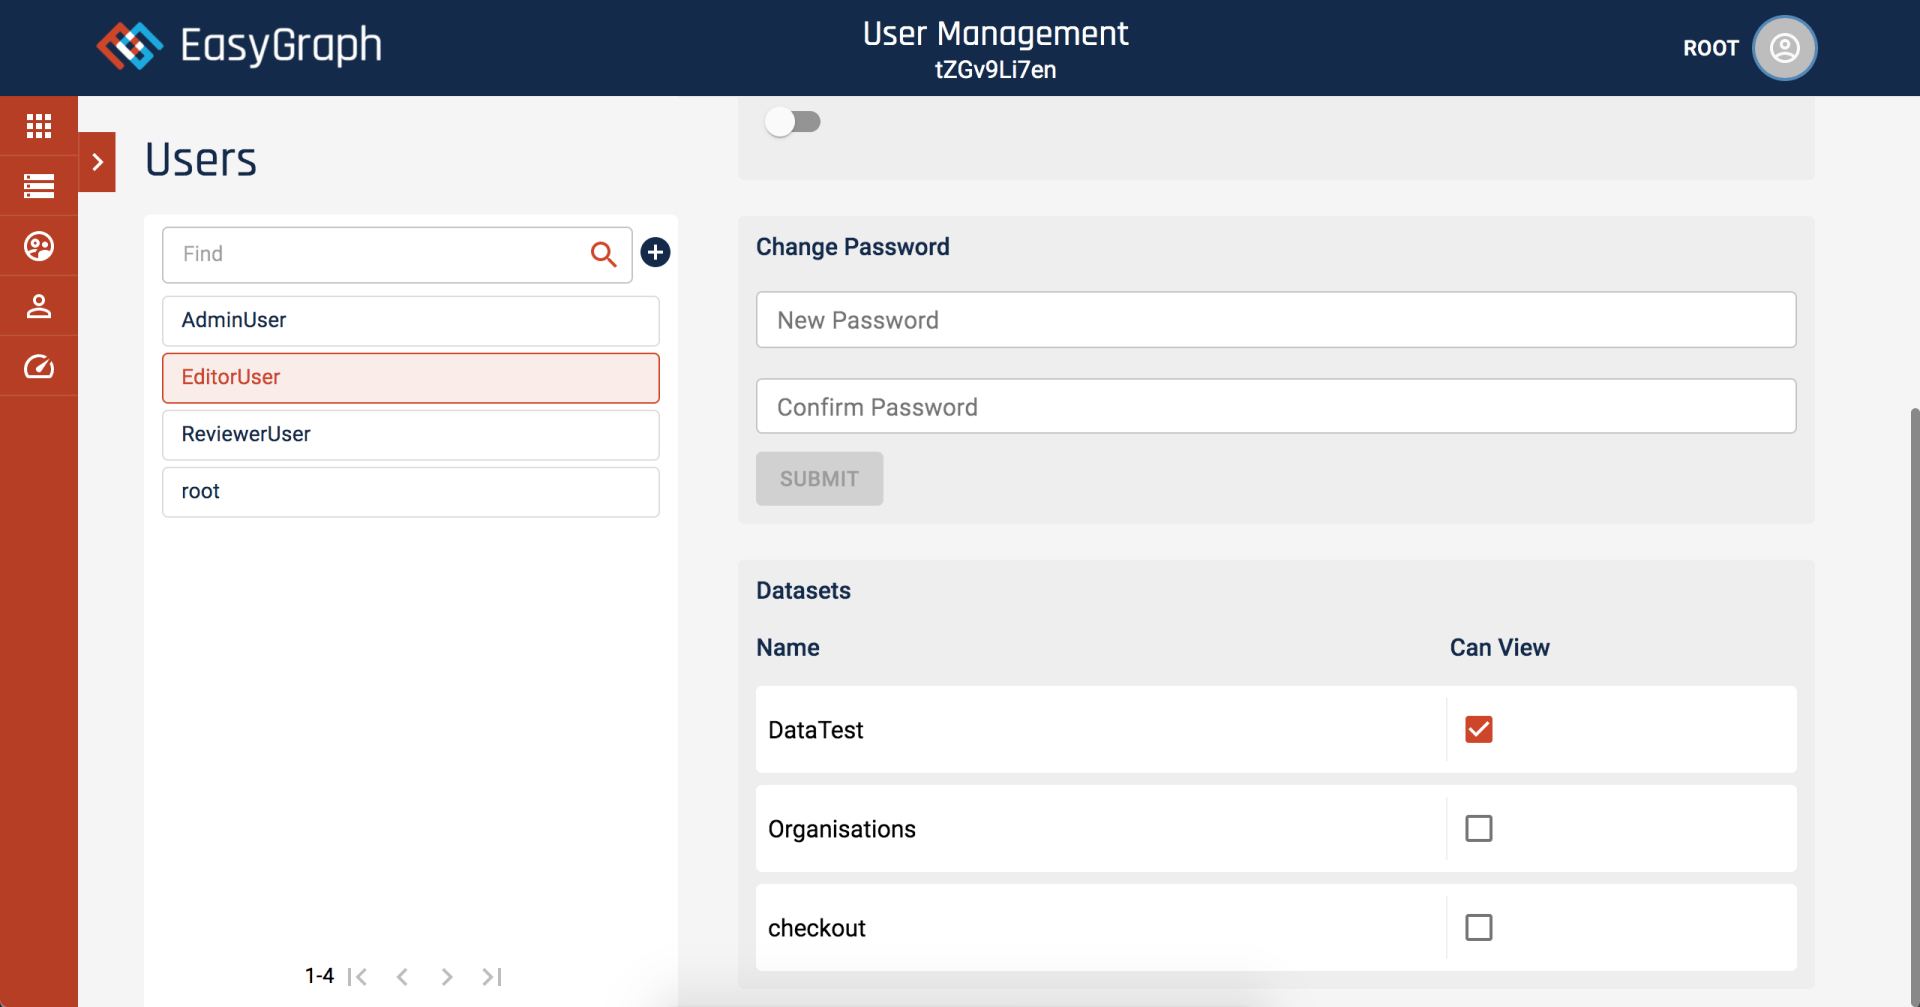
Task: Jump to last page of users
Action: point(491,977)
